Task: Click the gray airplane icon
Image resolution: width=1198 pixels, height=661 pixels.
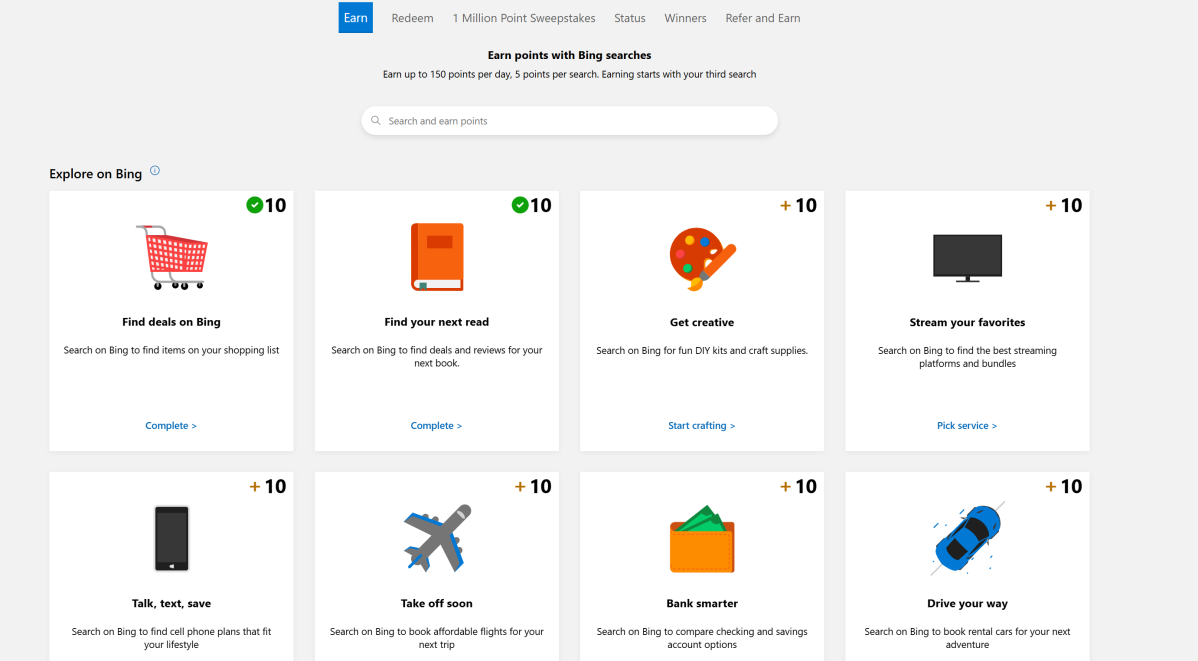Action: pos(437,538)
